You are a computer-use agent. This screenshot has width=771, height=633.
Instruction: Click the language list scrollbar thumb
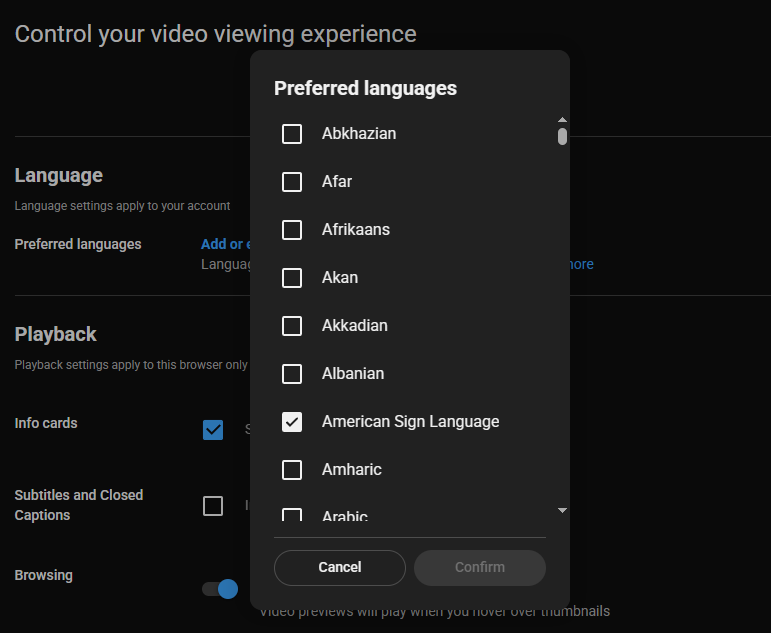tap(563, 136)
